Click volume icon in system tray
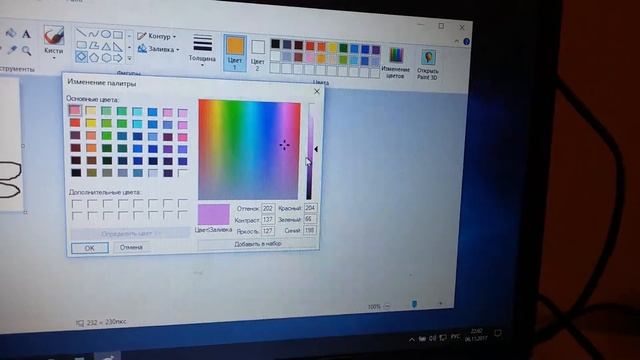The width and height of the screenshot is (640, 360). click(432, 338)
